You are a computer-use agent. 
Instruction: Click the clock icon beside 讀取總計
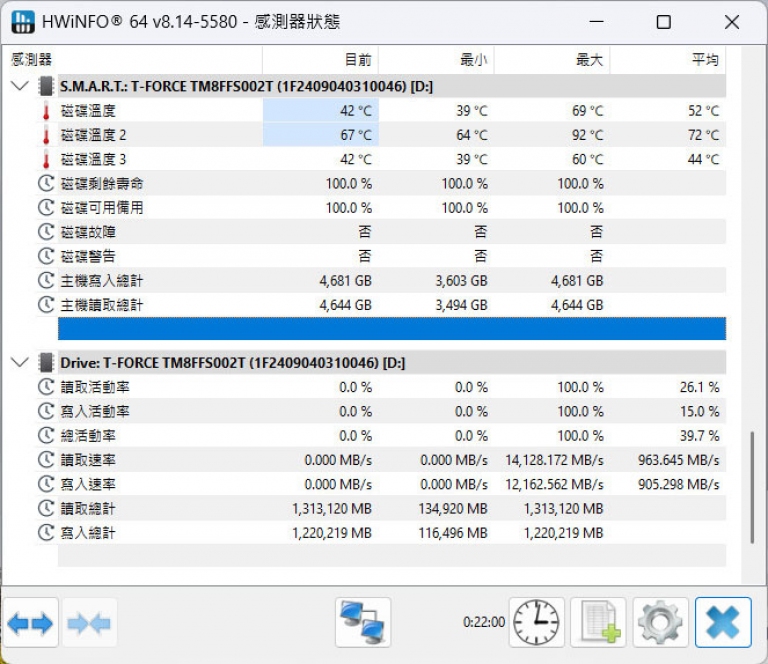click(x=46, y=508)
